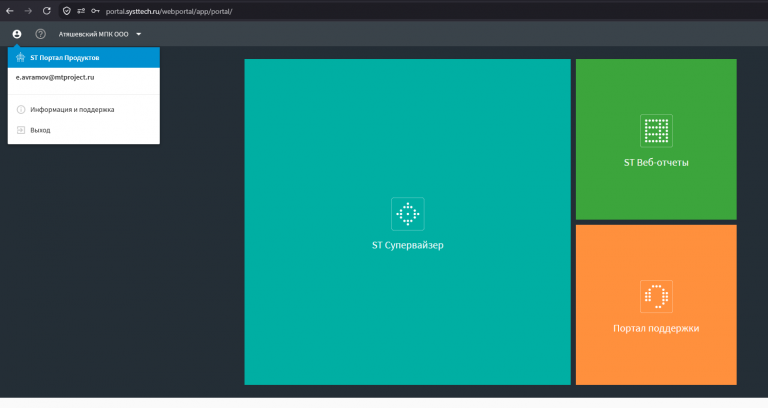This screenshot has height=408, width=768.
Task: Click the ST Портал Продуктов logo icon
Action: (20, 57)
